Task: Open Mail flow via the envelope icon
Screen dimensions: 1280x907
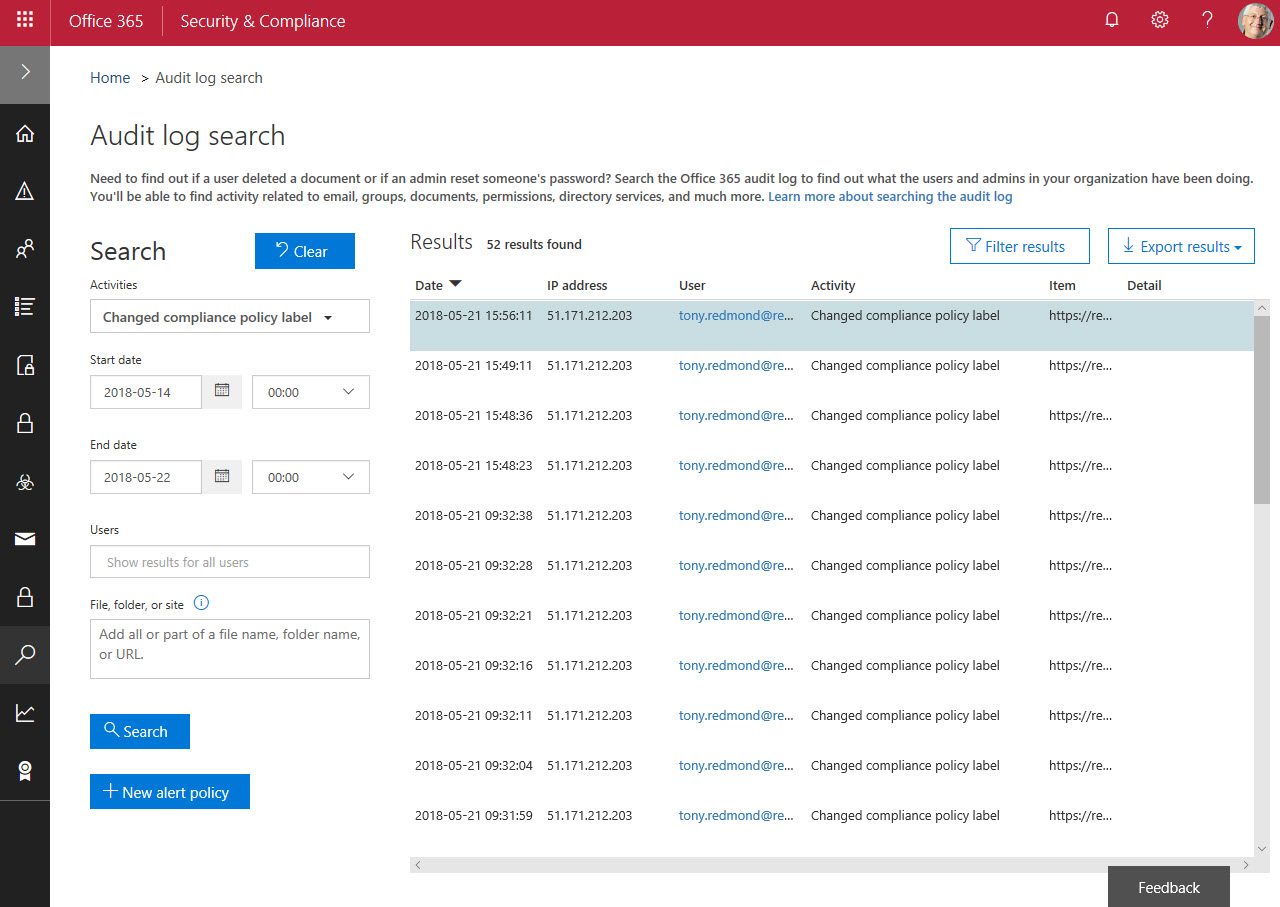Action: coord(25,538)
